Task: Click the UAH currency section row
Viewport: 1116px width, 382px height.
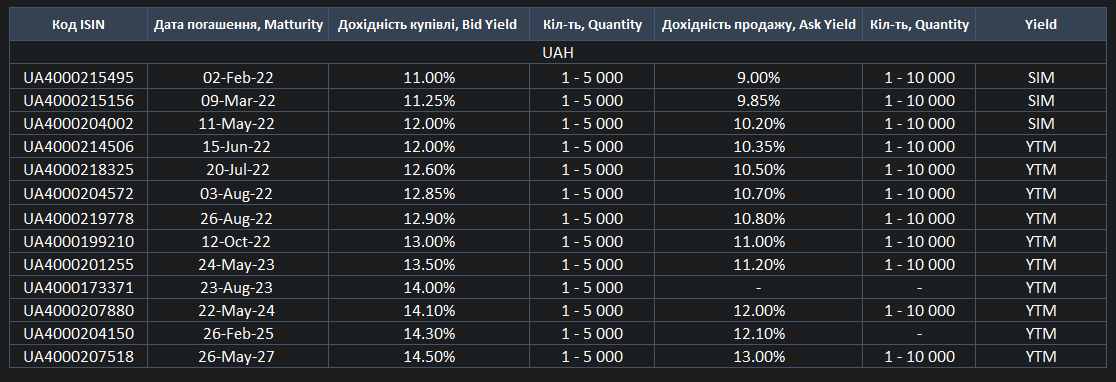Action: tap(558, 53)
